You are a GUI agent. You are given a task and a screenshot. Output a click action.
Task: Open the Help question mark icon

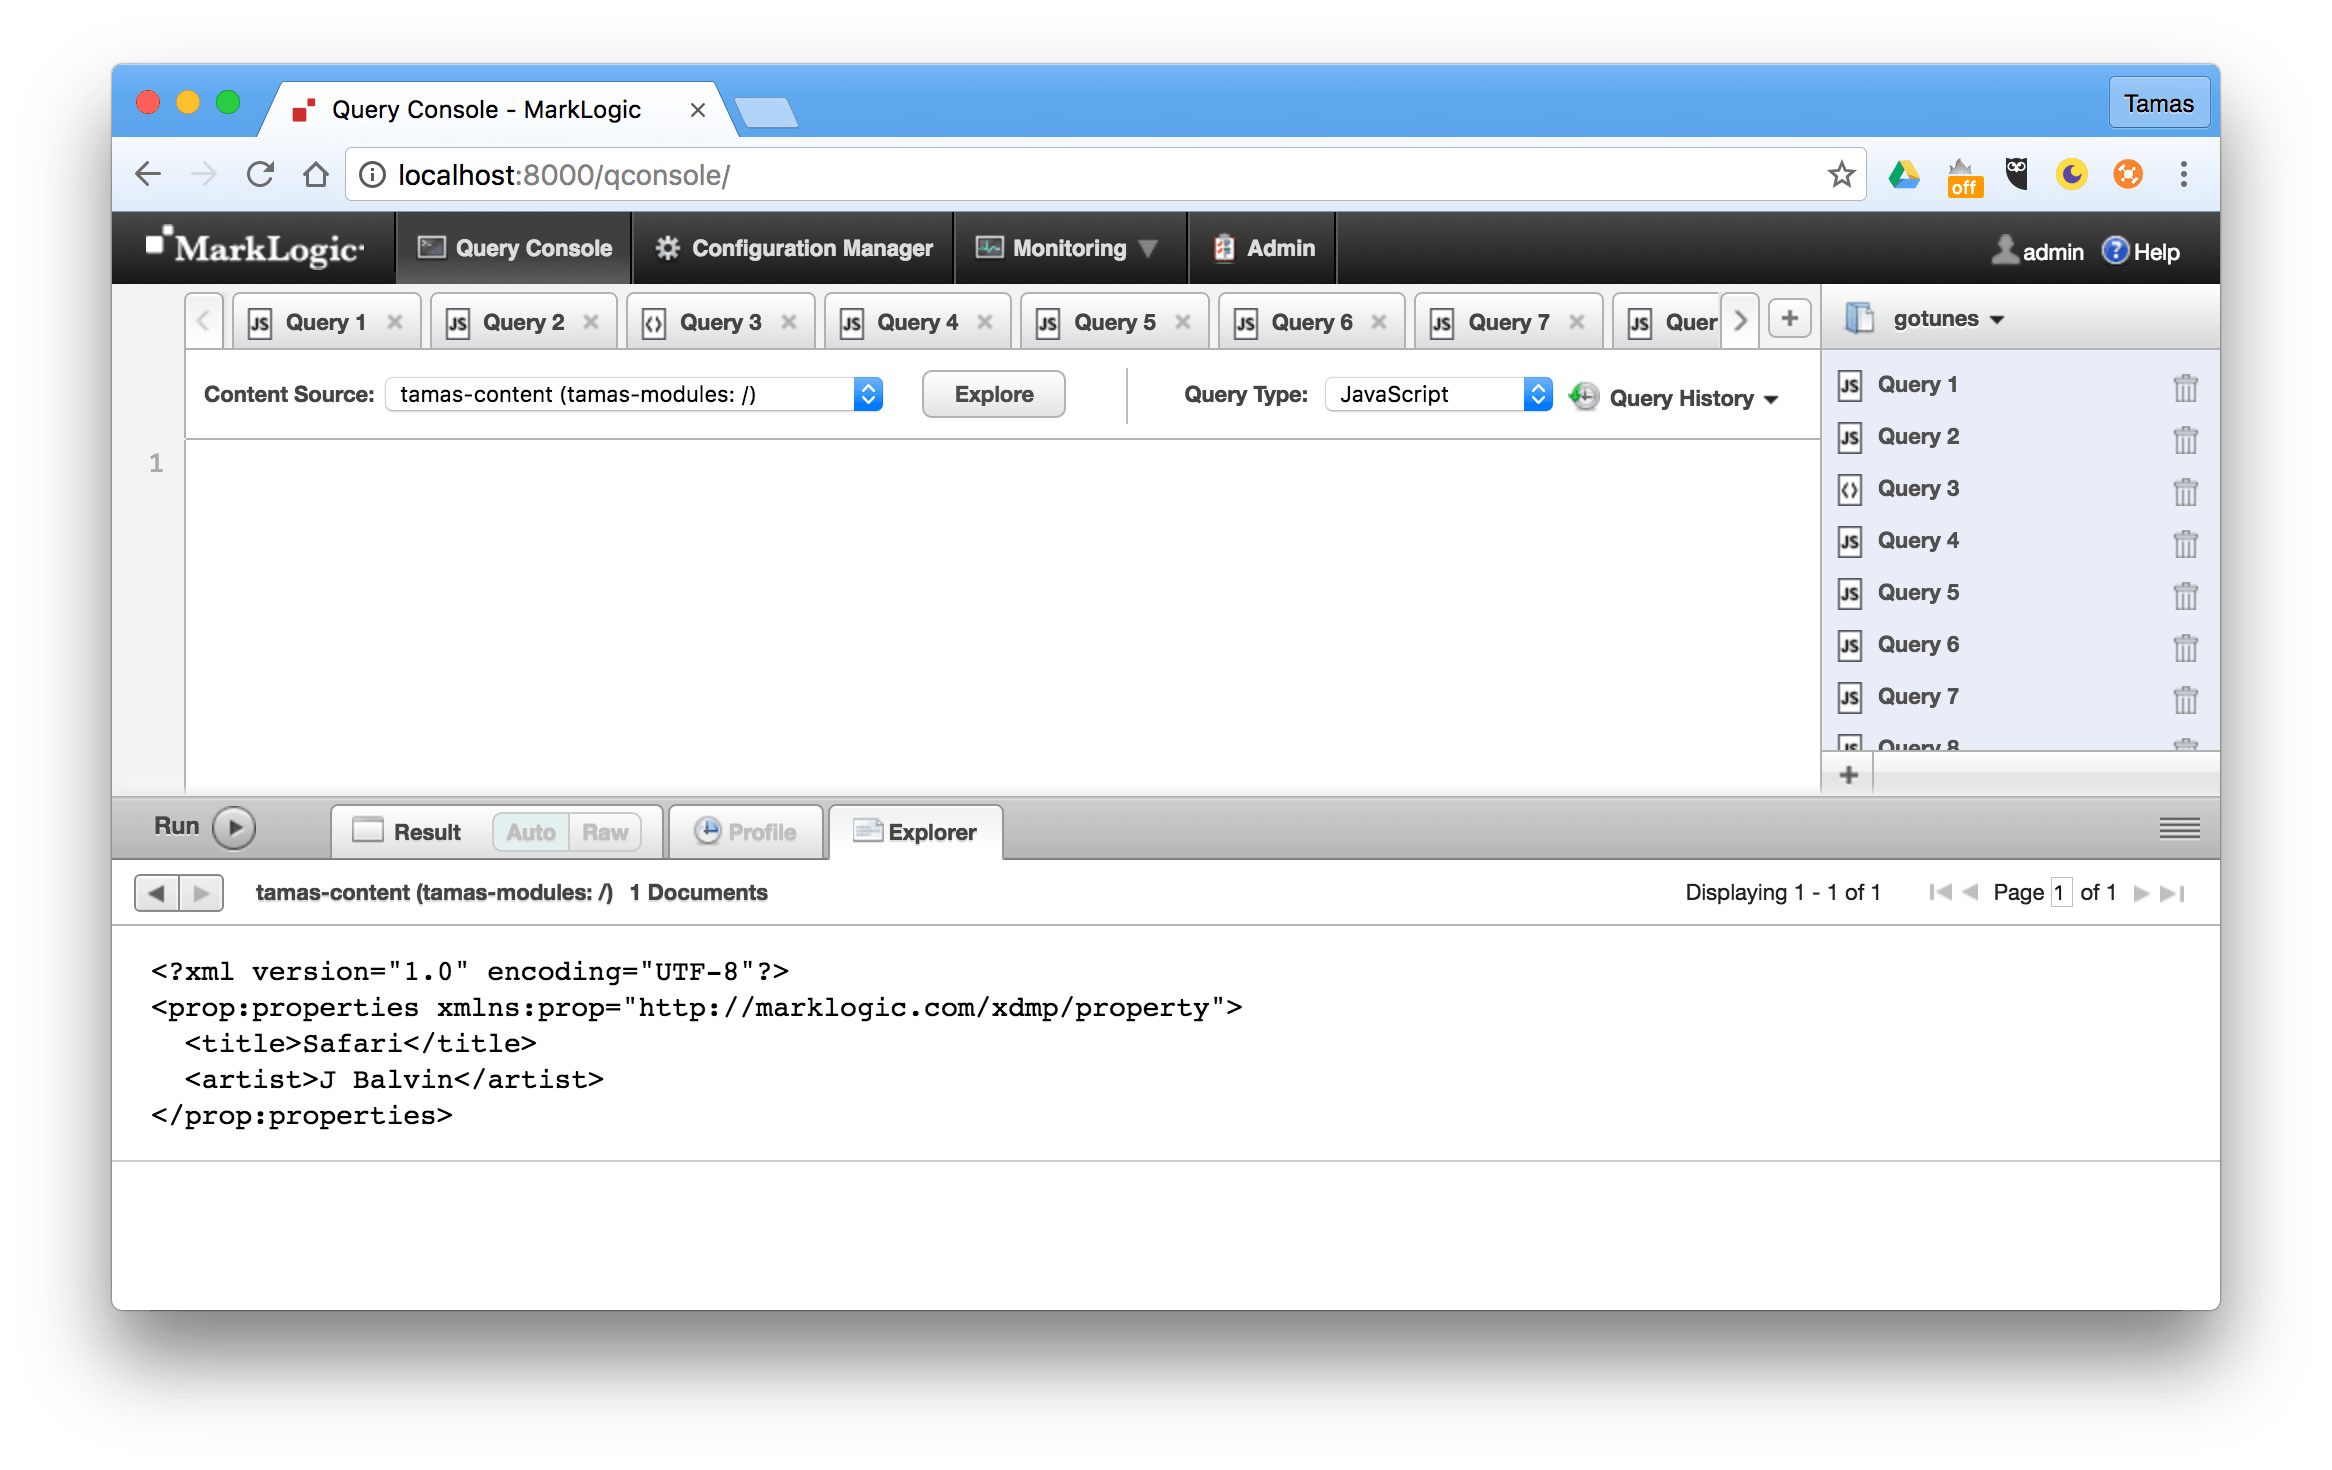(x=2115, y=251)
